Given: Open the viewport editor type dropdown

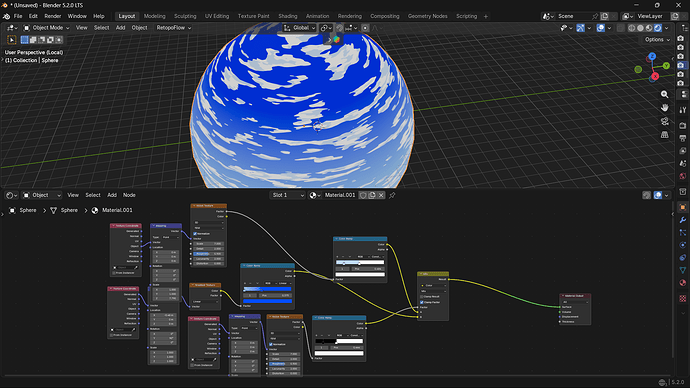Looking at the screenshot, I should coord(12,28).
